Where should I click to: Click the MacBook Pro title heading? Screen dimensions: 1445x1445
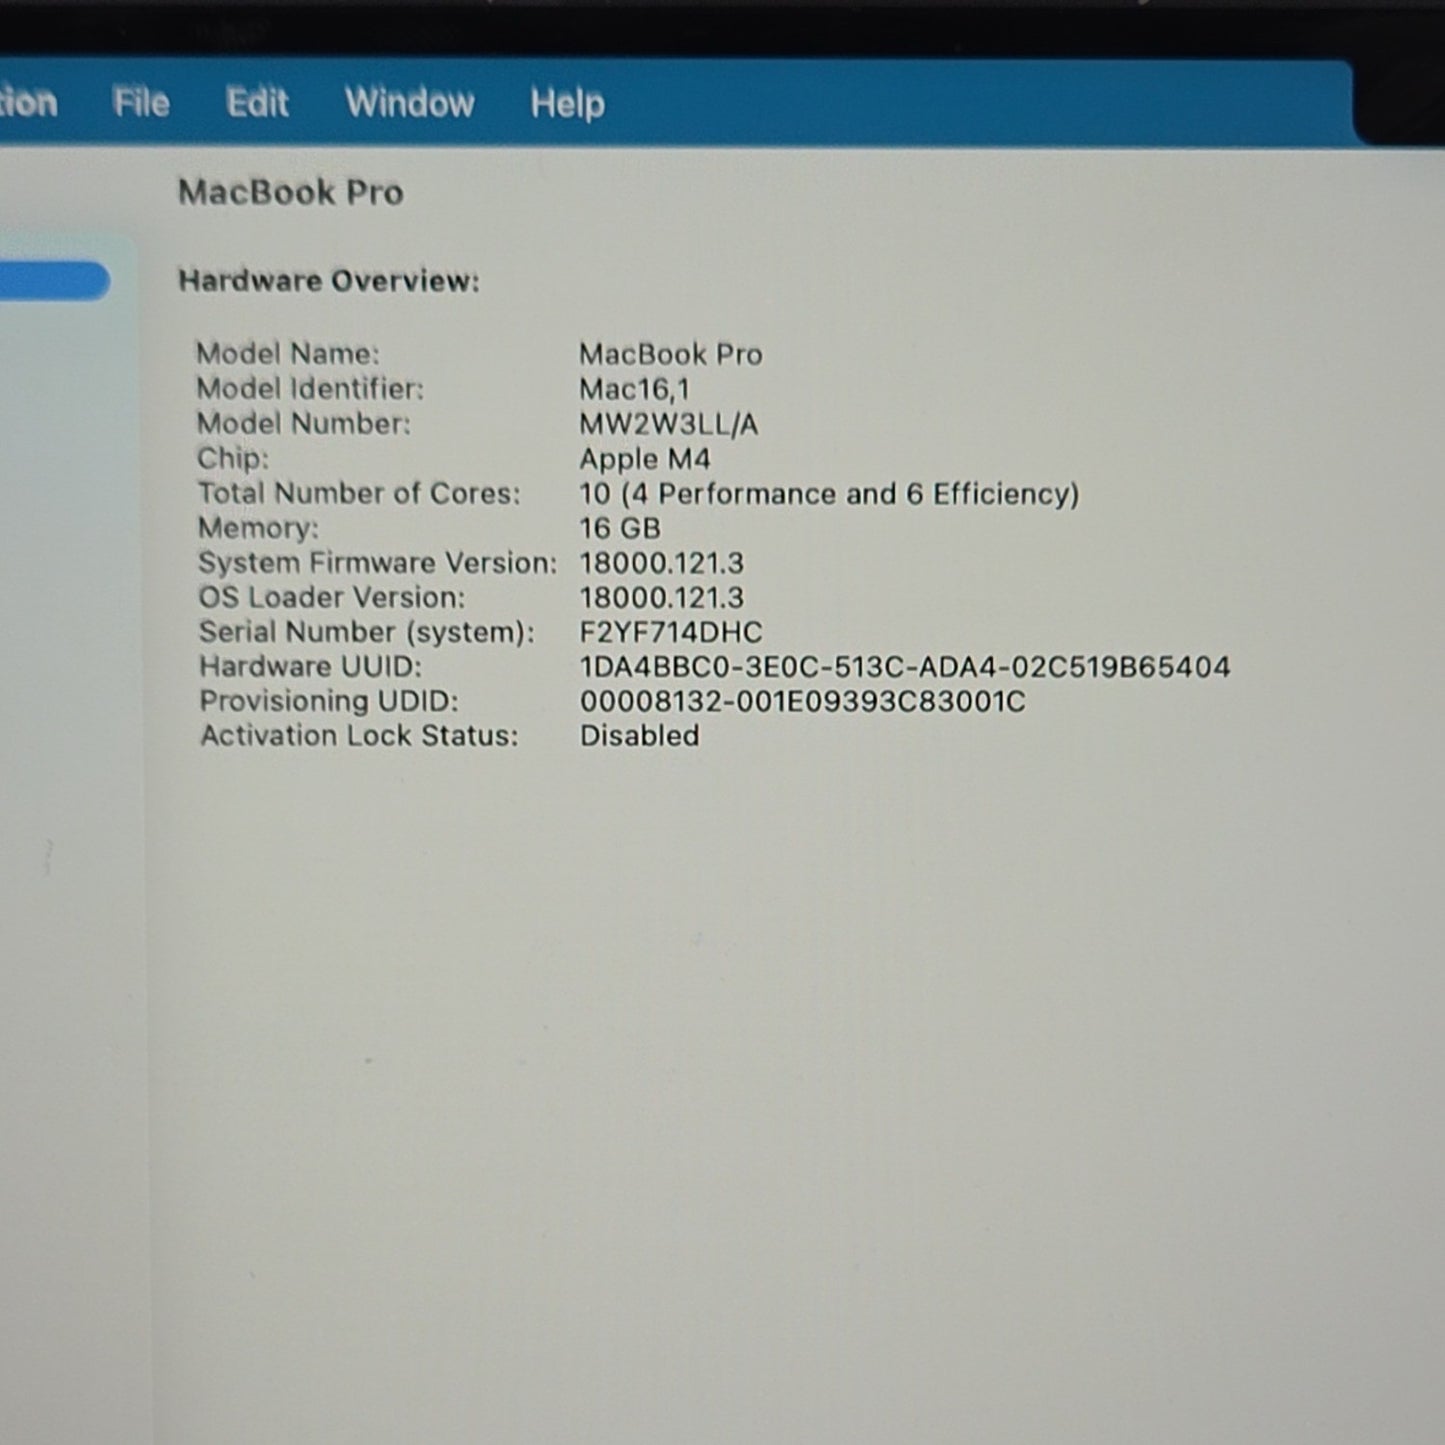coord(290,192)
